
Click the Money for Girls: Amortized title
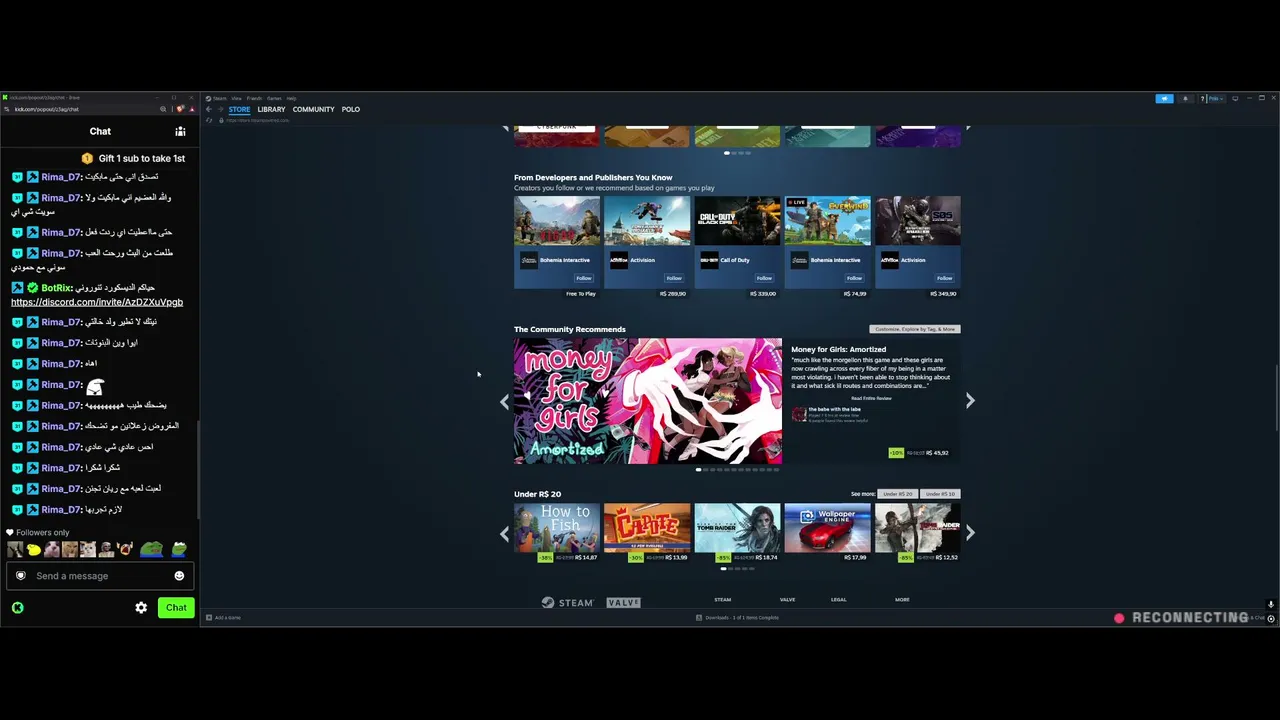pos(838,350)
